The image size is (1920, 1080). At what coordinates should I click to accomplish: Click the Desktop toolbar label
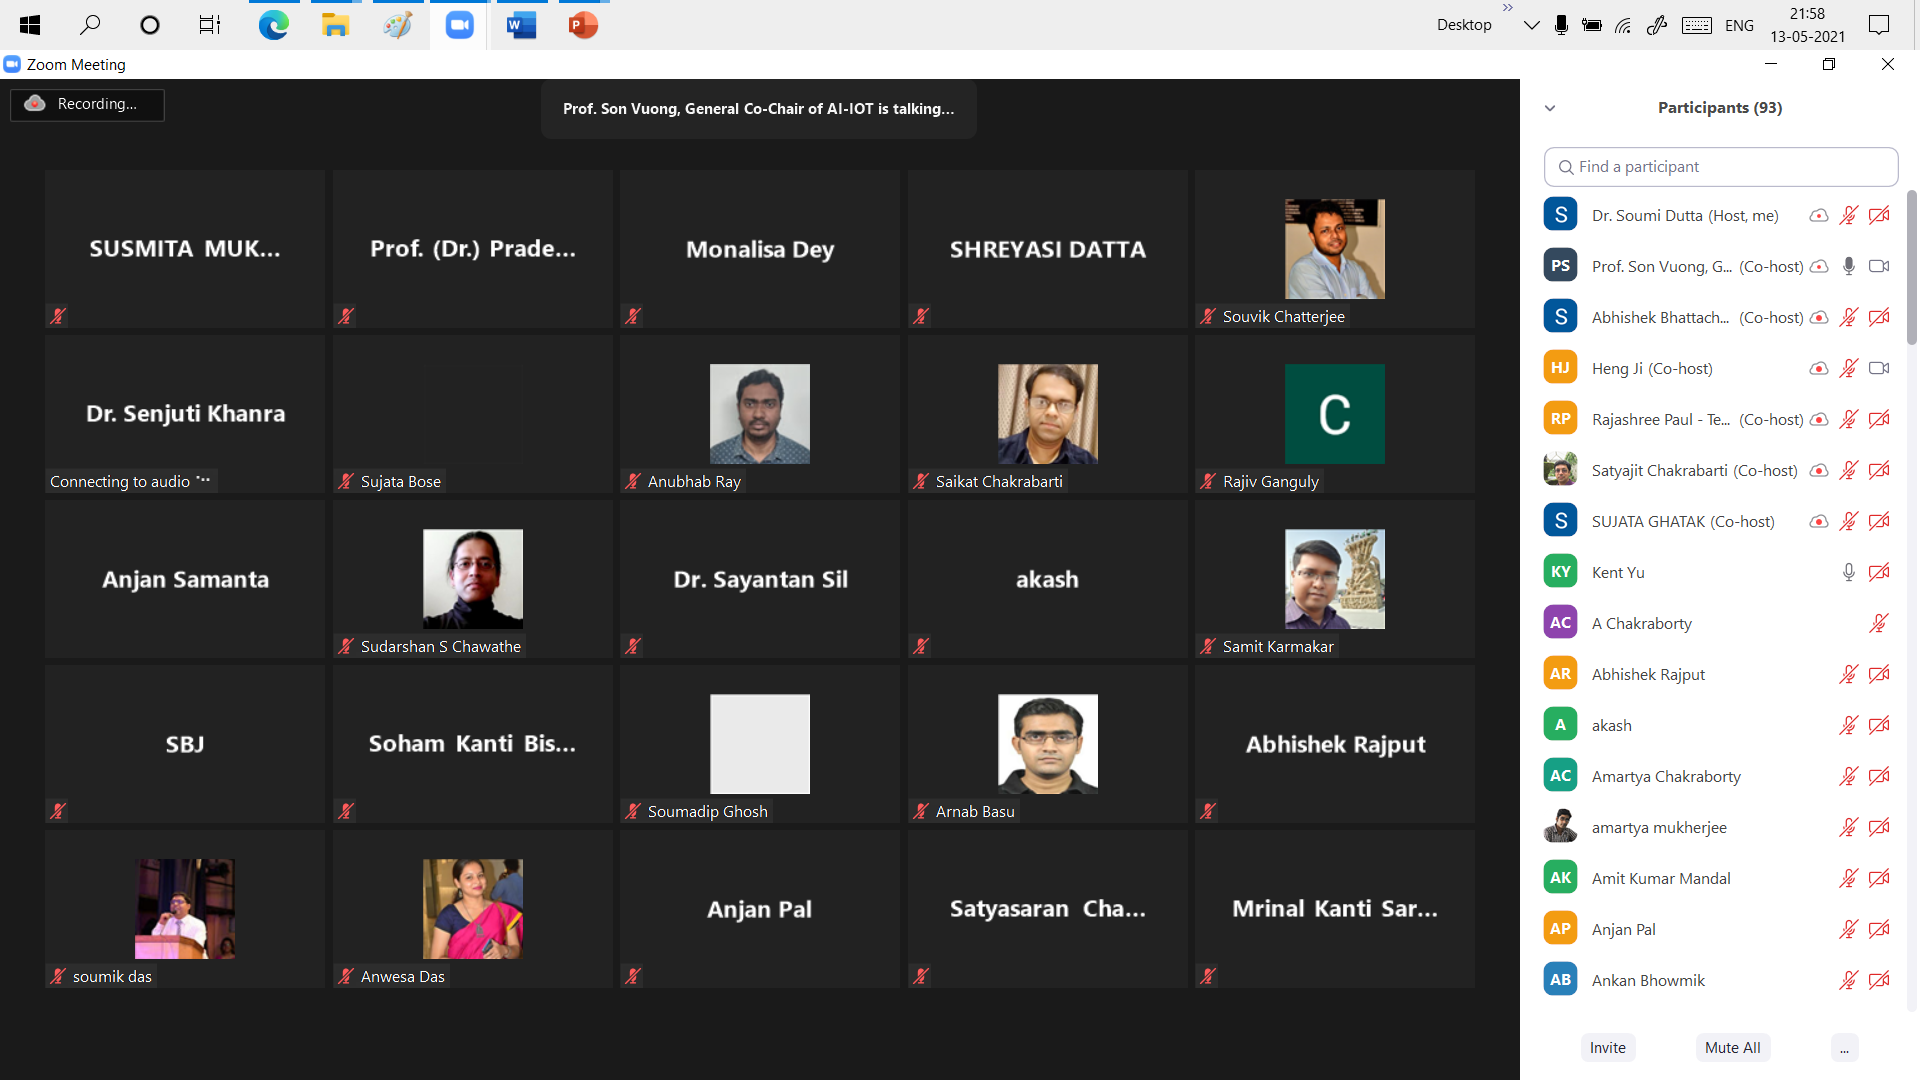pyautogui.click(x=1464, y=25)
